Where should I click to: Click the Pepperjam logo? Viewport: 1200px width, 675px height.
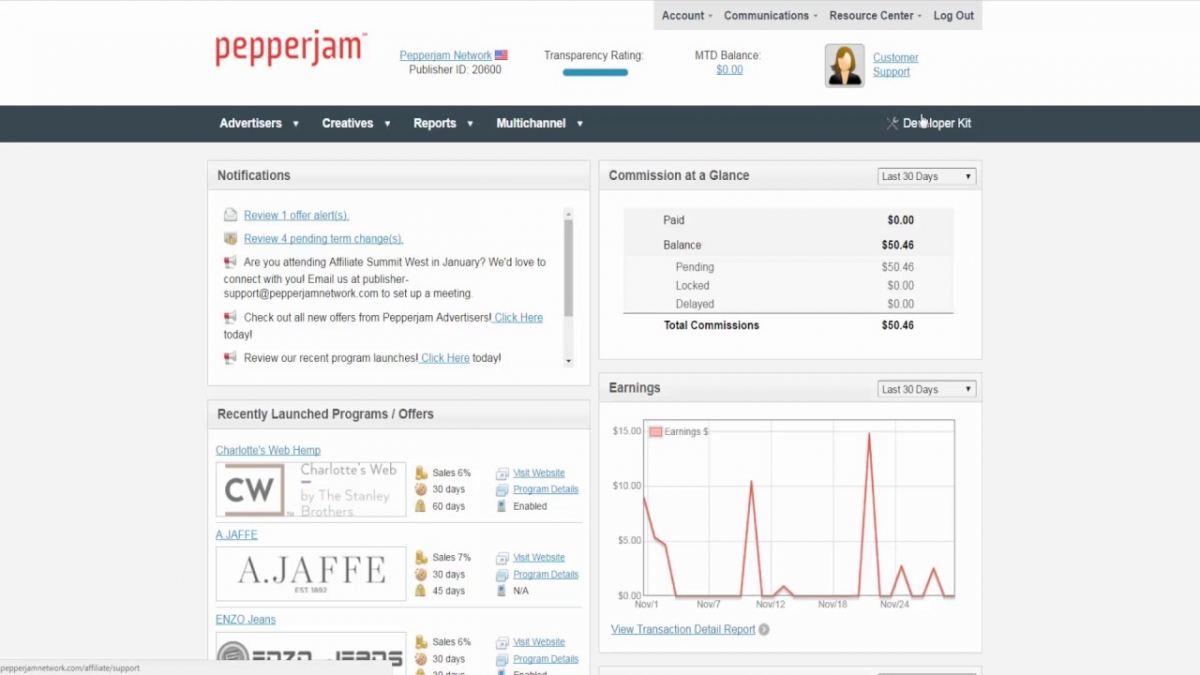tap(289, 48)
